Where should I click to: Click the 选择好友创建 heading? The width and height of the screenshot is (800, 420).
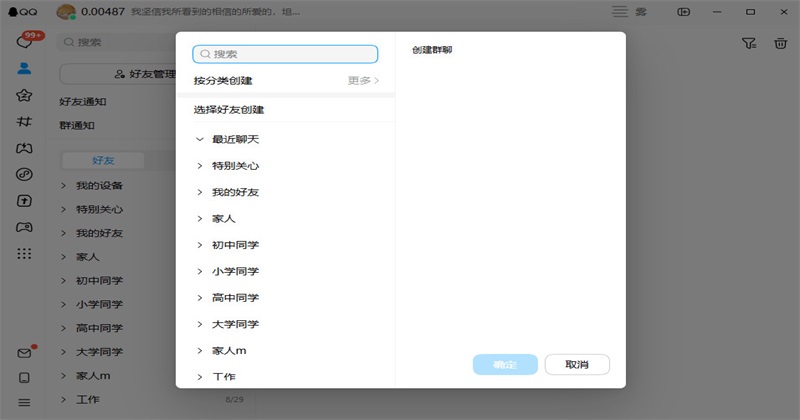tap(229, 110)
